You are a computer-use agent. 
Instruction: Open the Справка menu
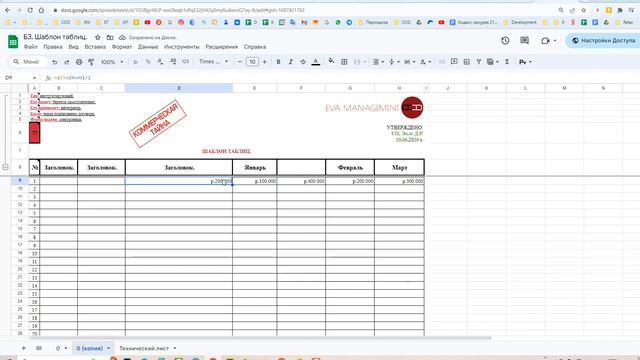coord(255,47)
